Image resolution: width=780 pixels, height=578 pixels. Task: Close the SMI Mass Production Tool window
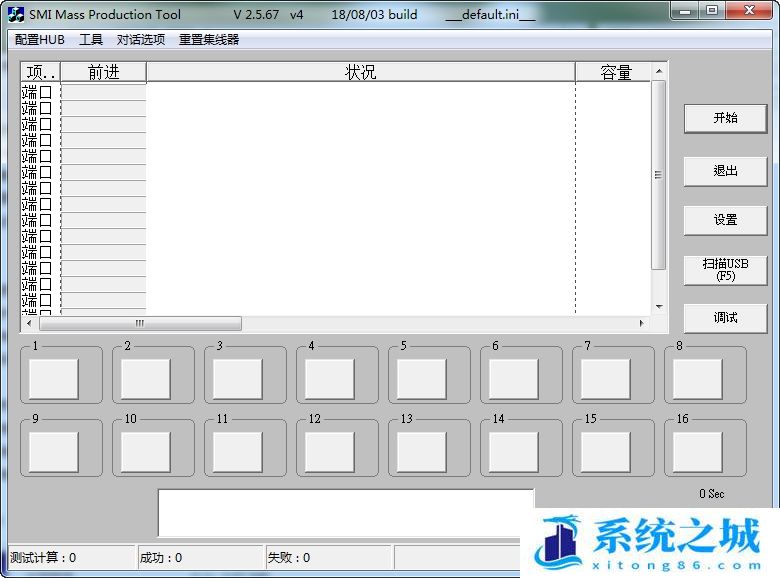click(x=749, y=10)
